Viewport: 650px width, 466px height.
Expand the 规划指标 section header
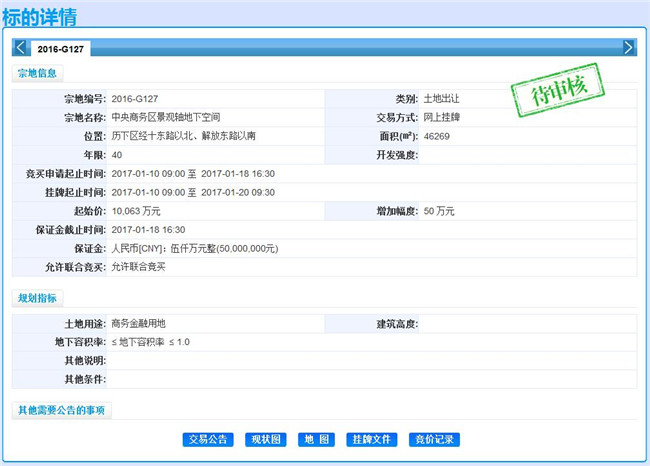tap(39, 299)
